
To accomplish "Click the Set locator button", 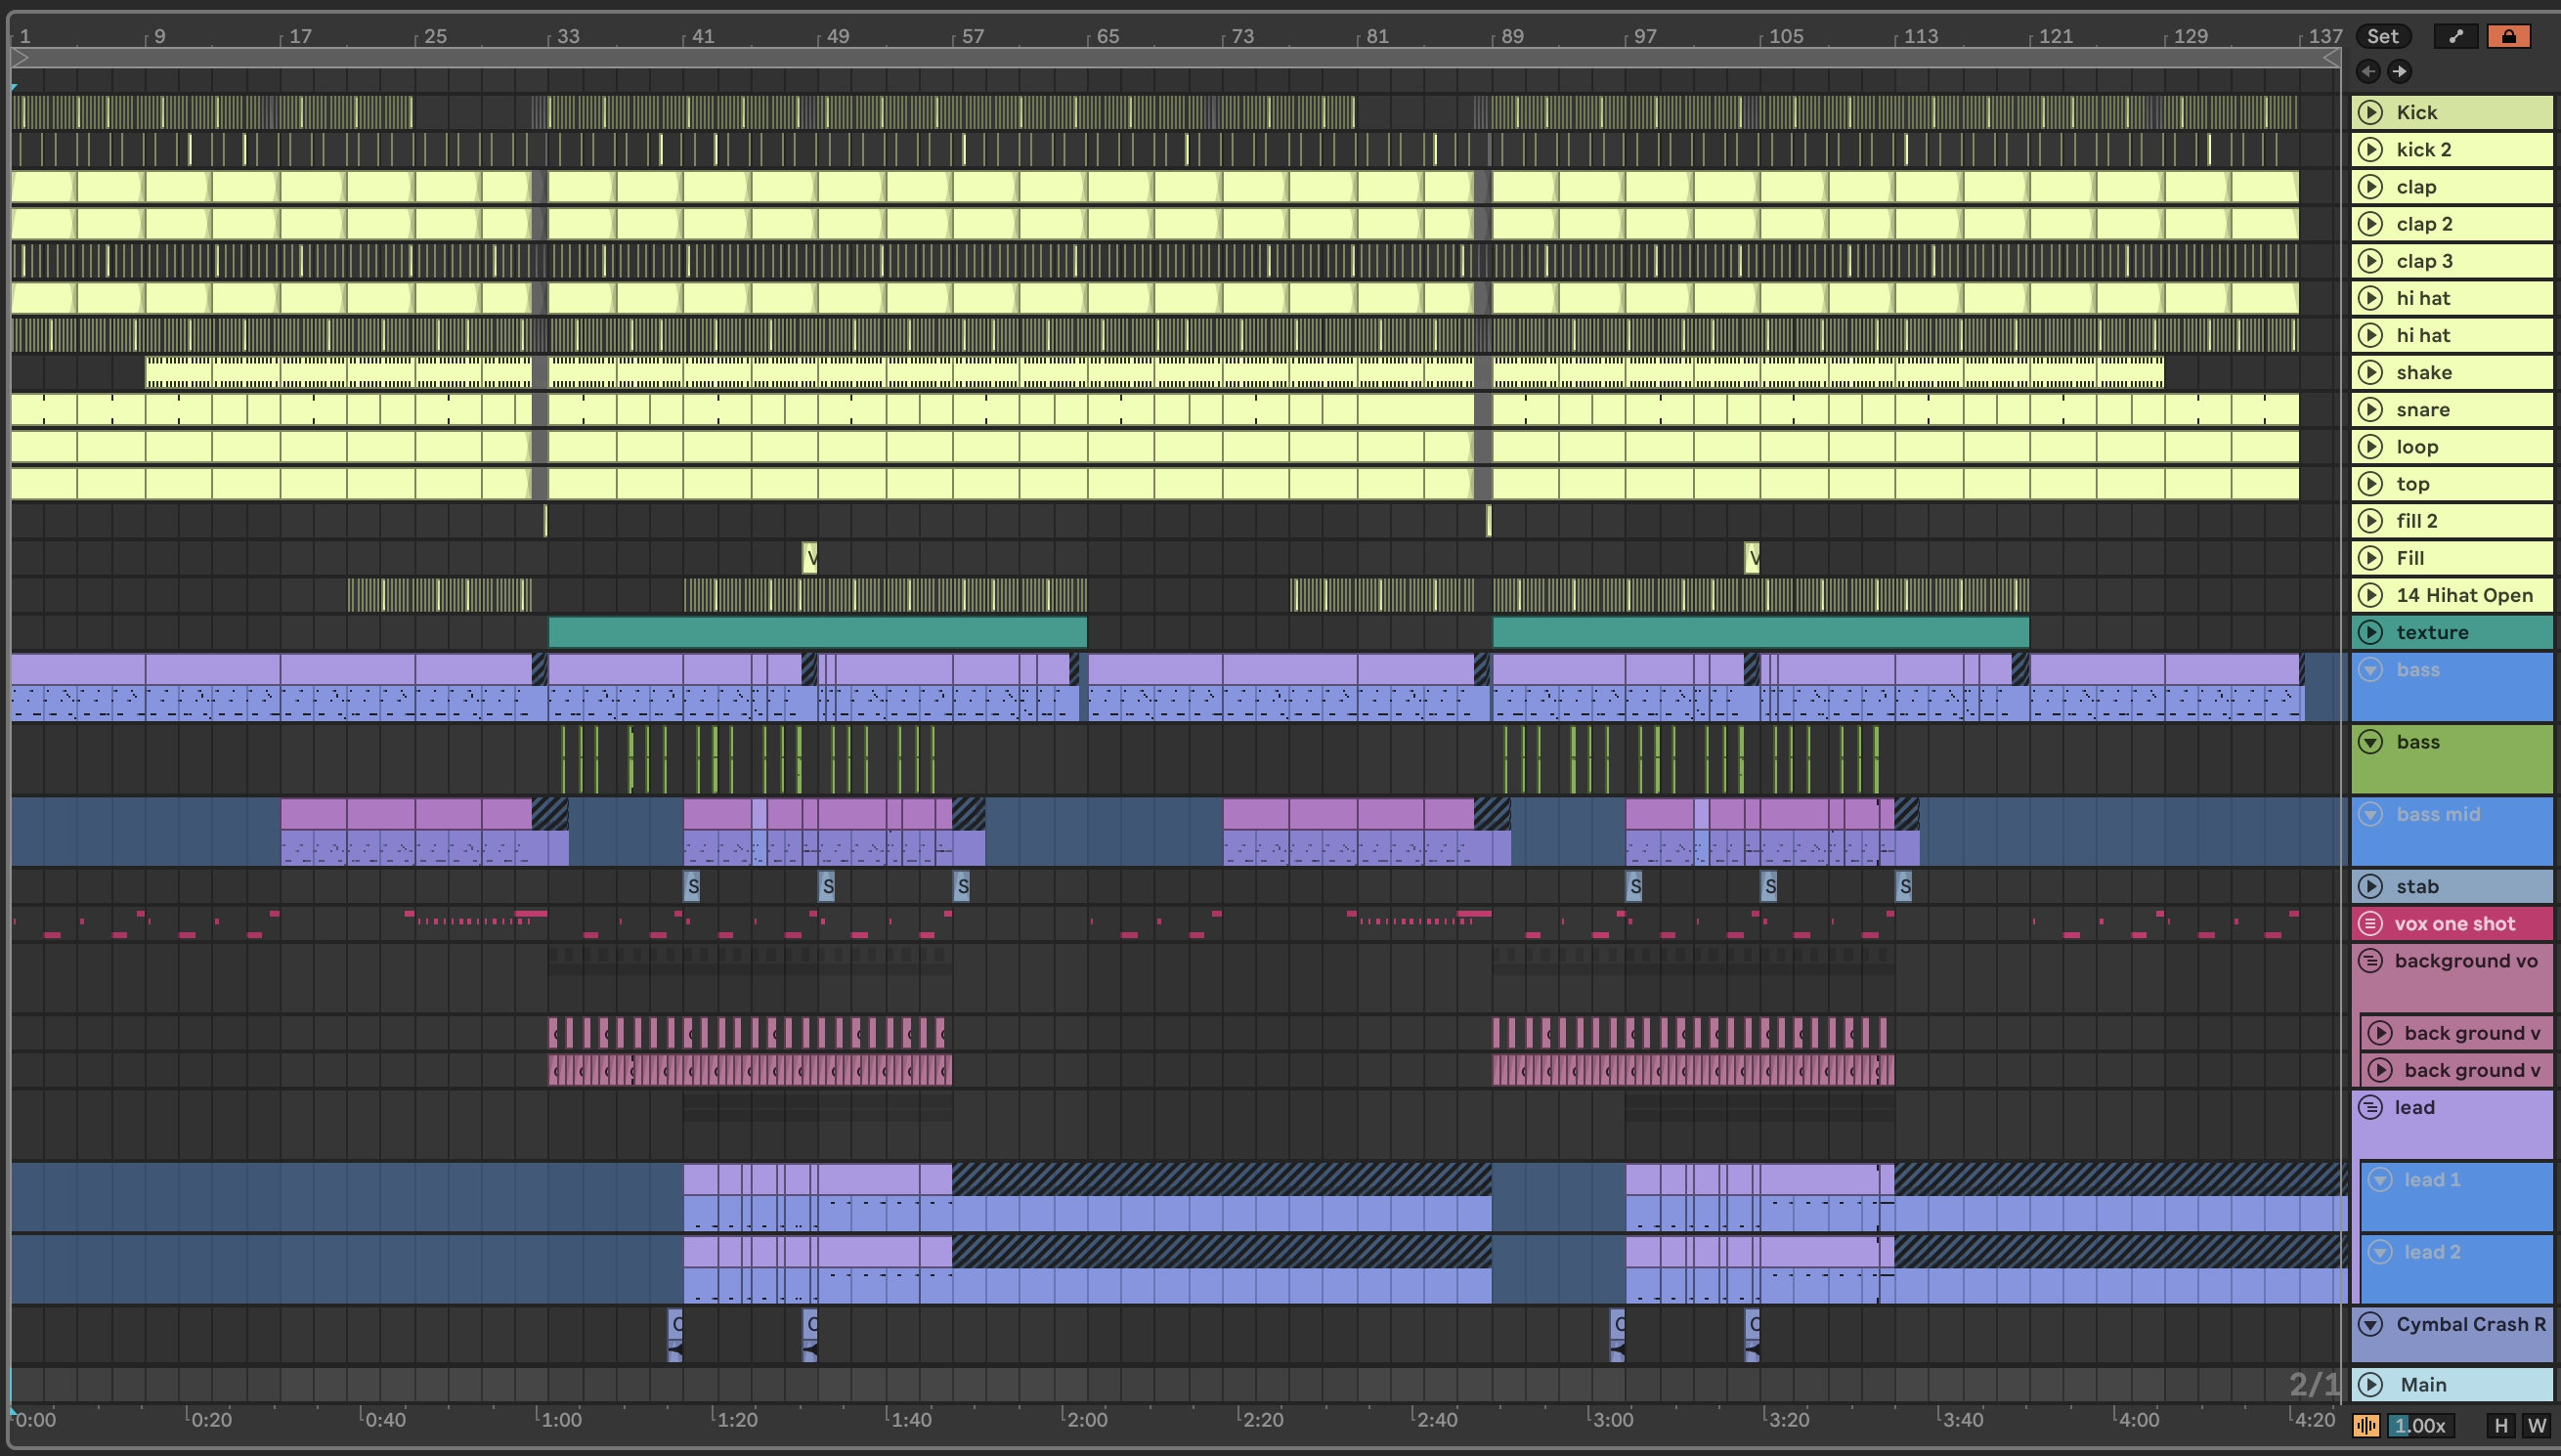I will point(2382,36).
